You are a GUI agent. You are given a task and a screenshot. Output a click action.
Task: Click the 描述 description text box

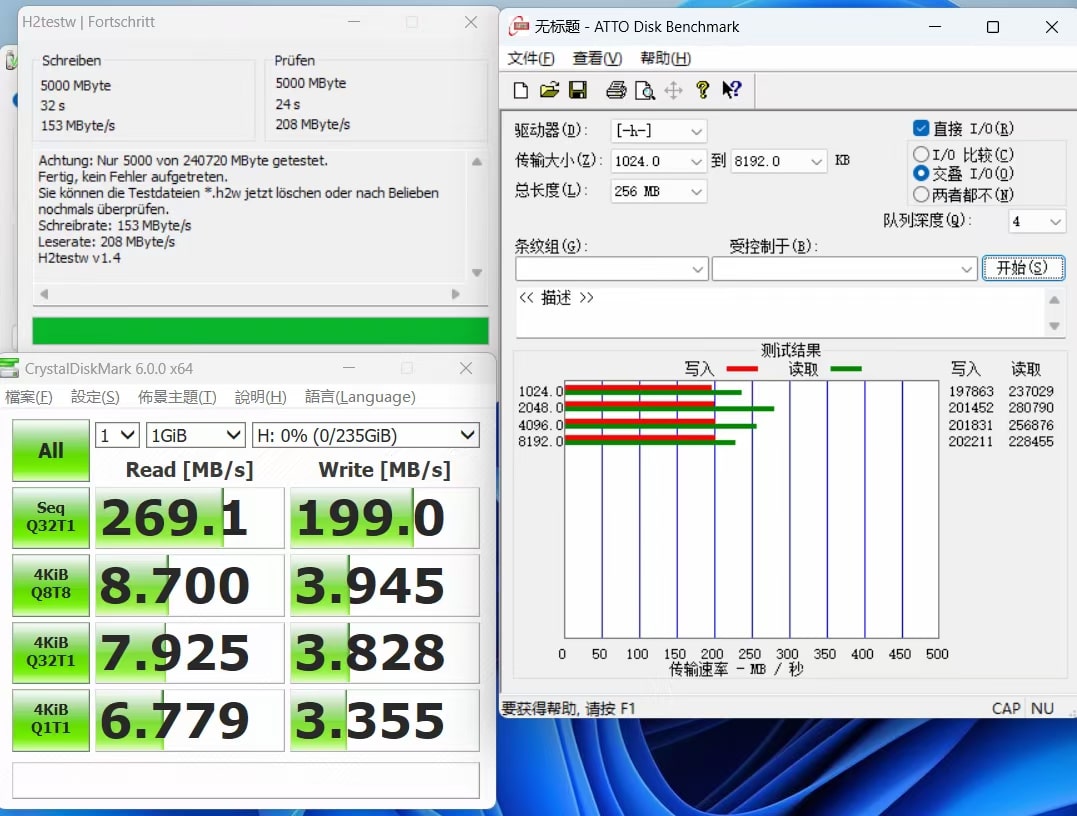[x=780, y=313]
